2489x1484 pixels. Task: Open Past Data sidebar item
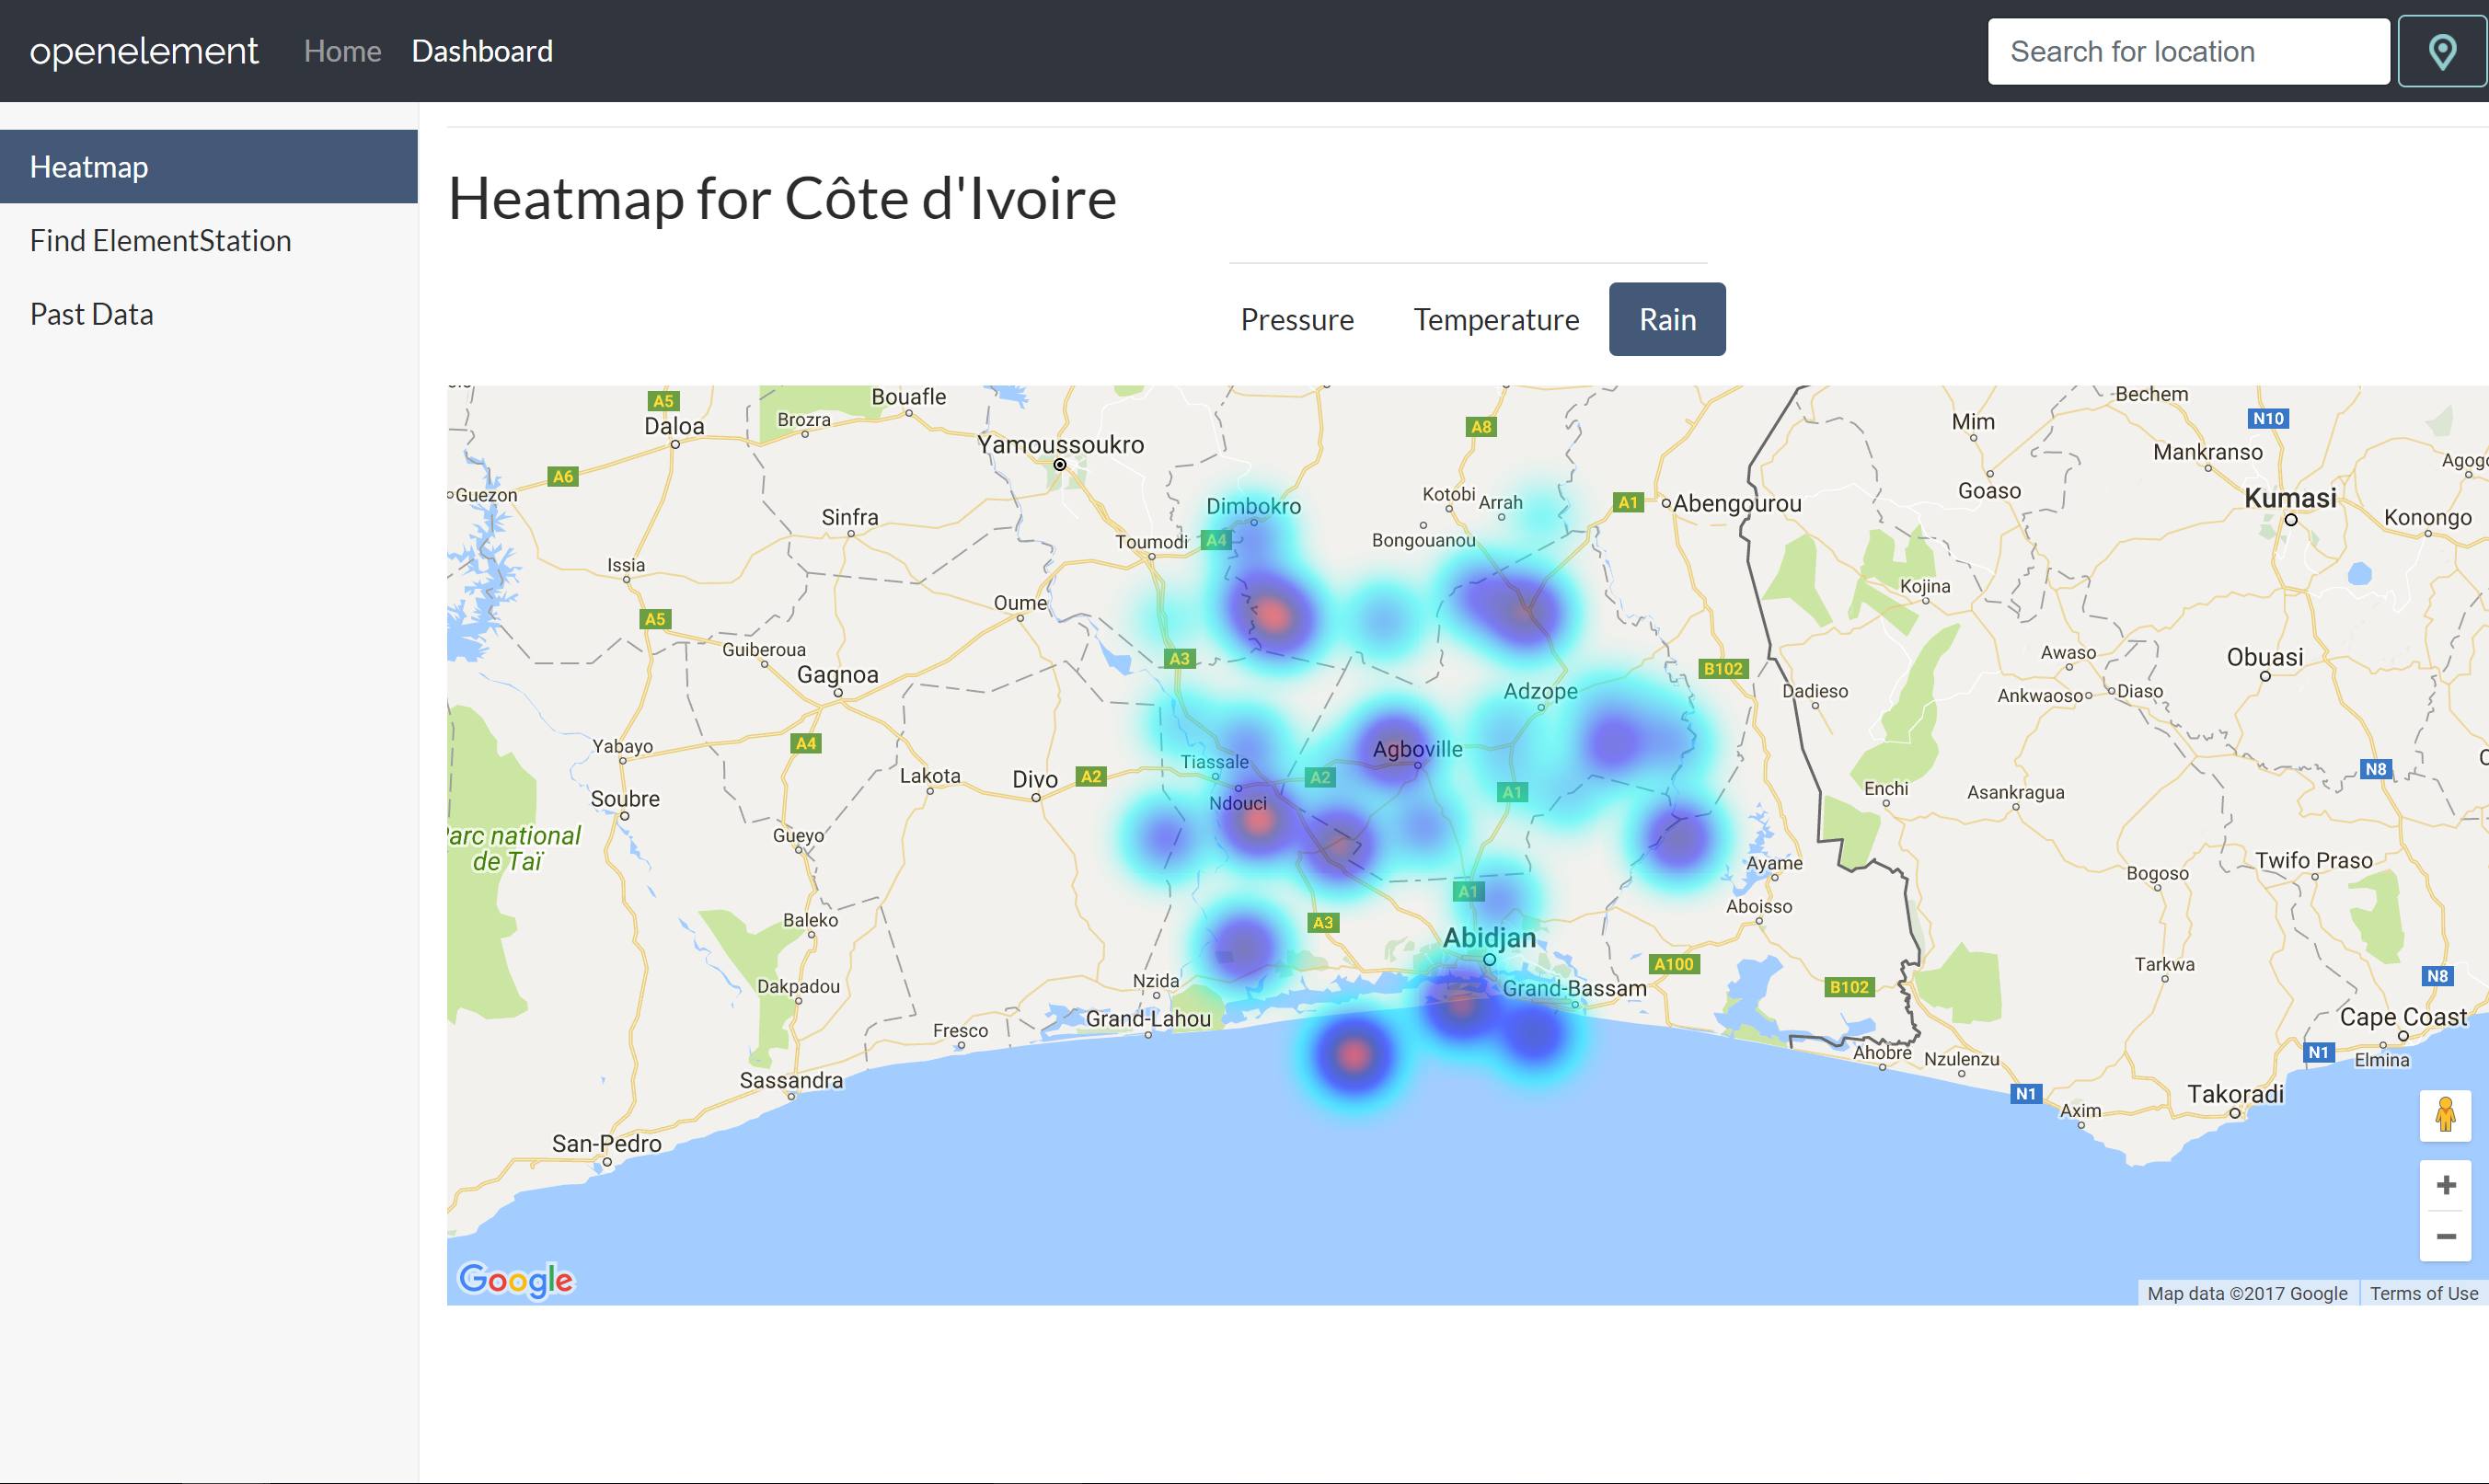(92, 315)
